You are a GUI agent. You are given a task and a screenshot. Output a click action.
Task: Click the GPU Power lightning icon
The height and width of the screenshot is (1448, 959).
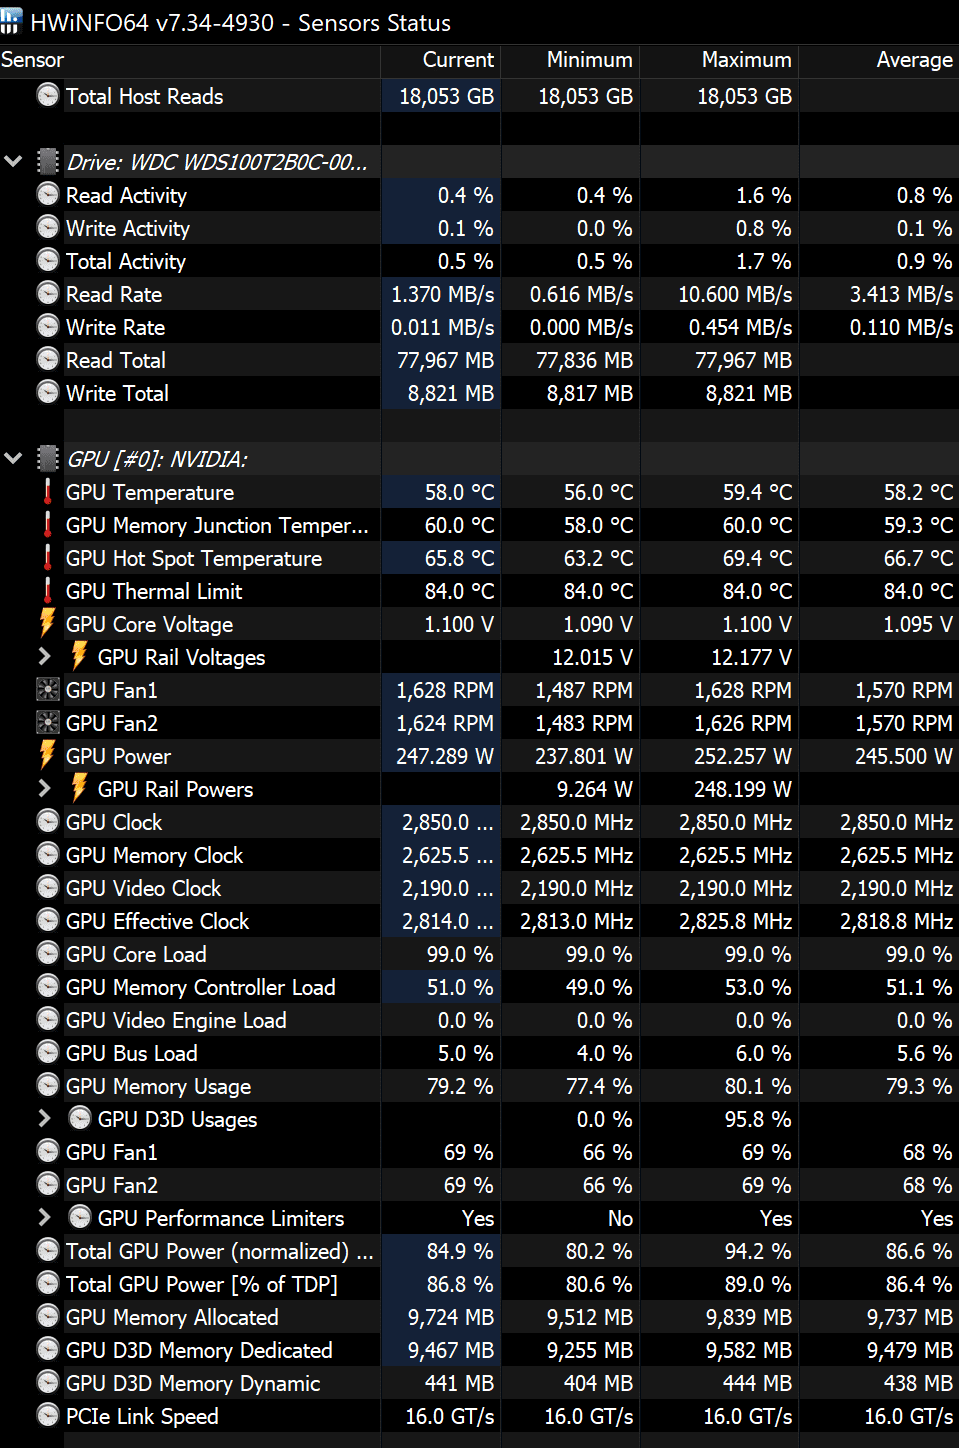click(47, 755)
